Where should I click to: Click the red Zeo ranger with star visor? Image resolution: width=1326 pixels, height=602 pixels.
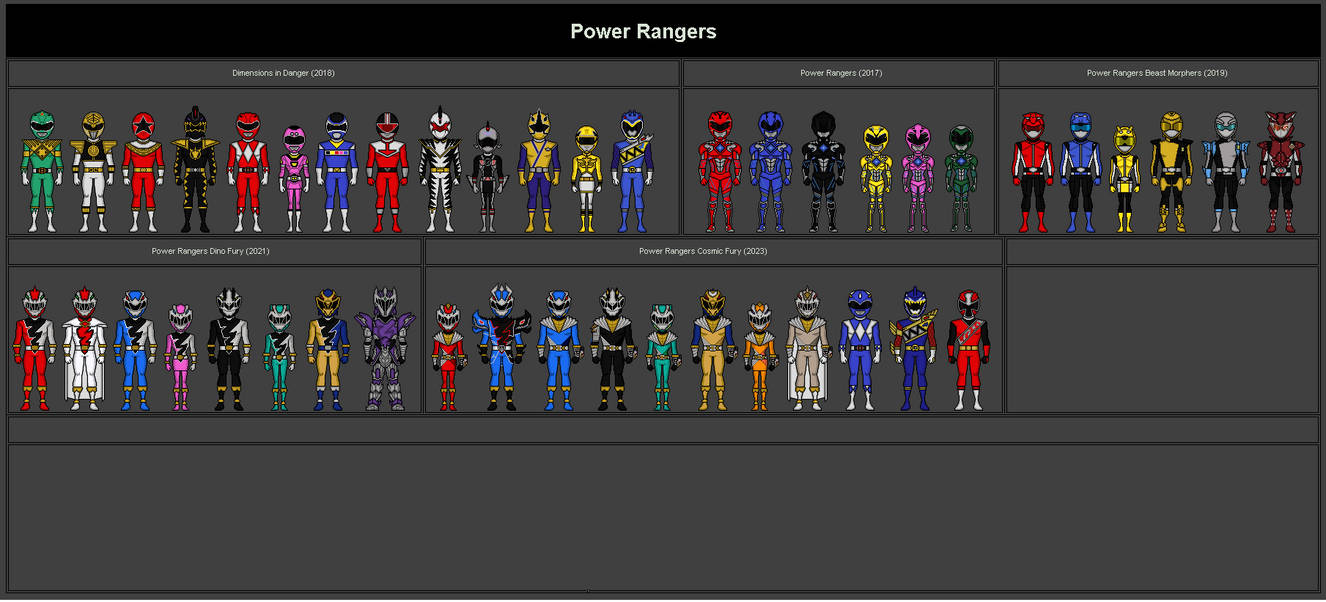tap(143, 171)
